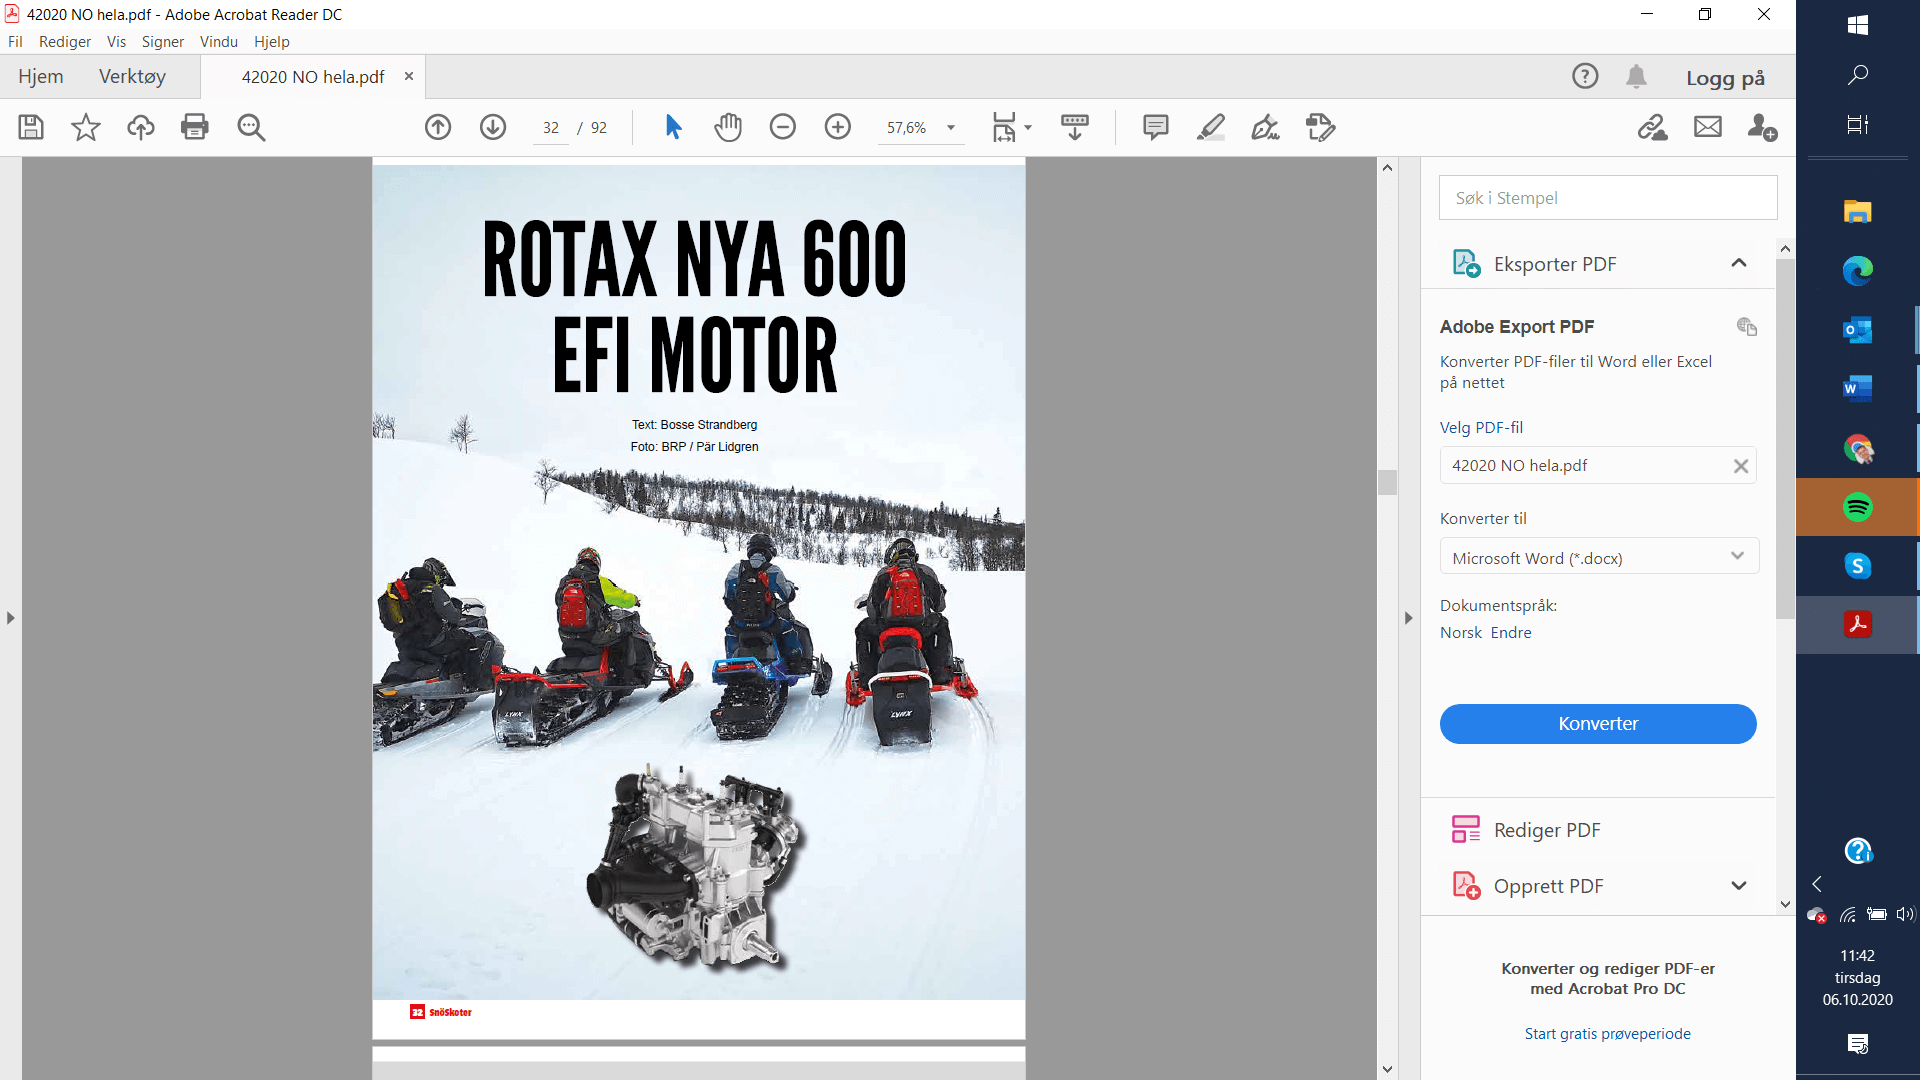This screenshot has height=1080, width=1920.
Task: Close the 42020 NO hela.pdf tab
Action: pos(409,76)
